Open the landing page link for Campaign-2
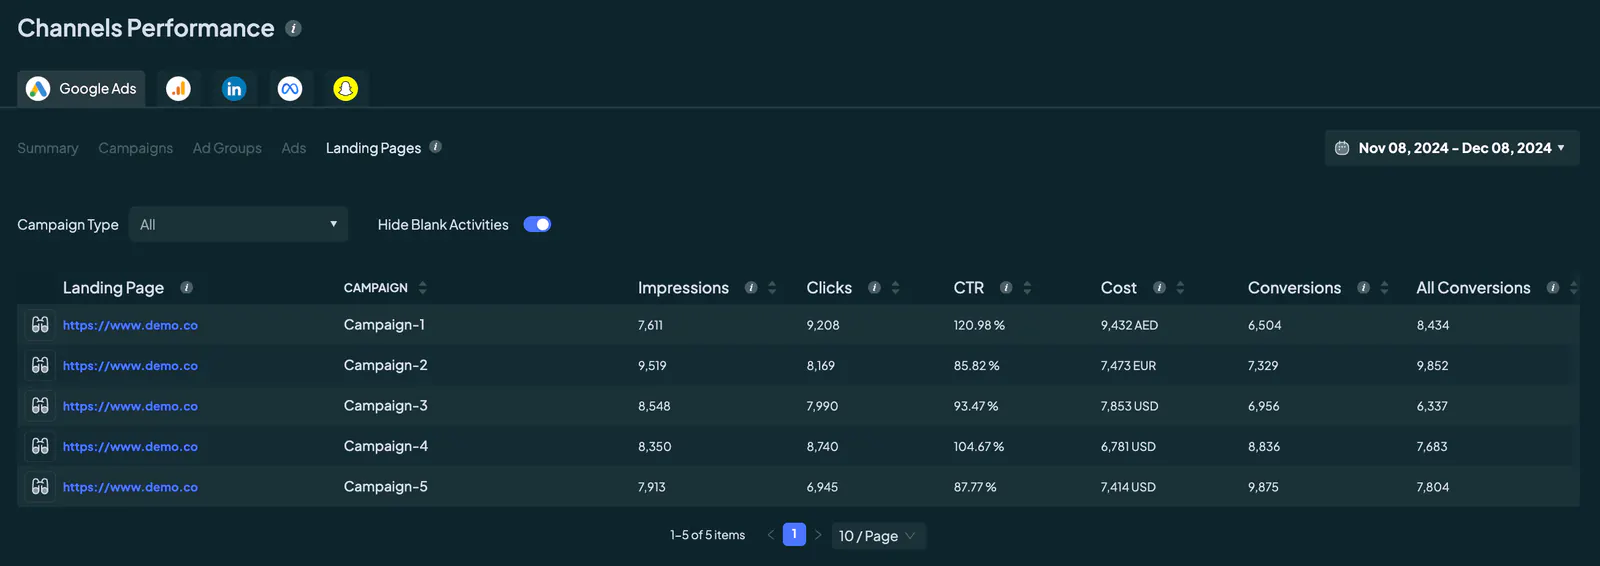Screen dimensions: 1600x566 pyautogui.click(x=130, y=366)
